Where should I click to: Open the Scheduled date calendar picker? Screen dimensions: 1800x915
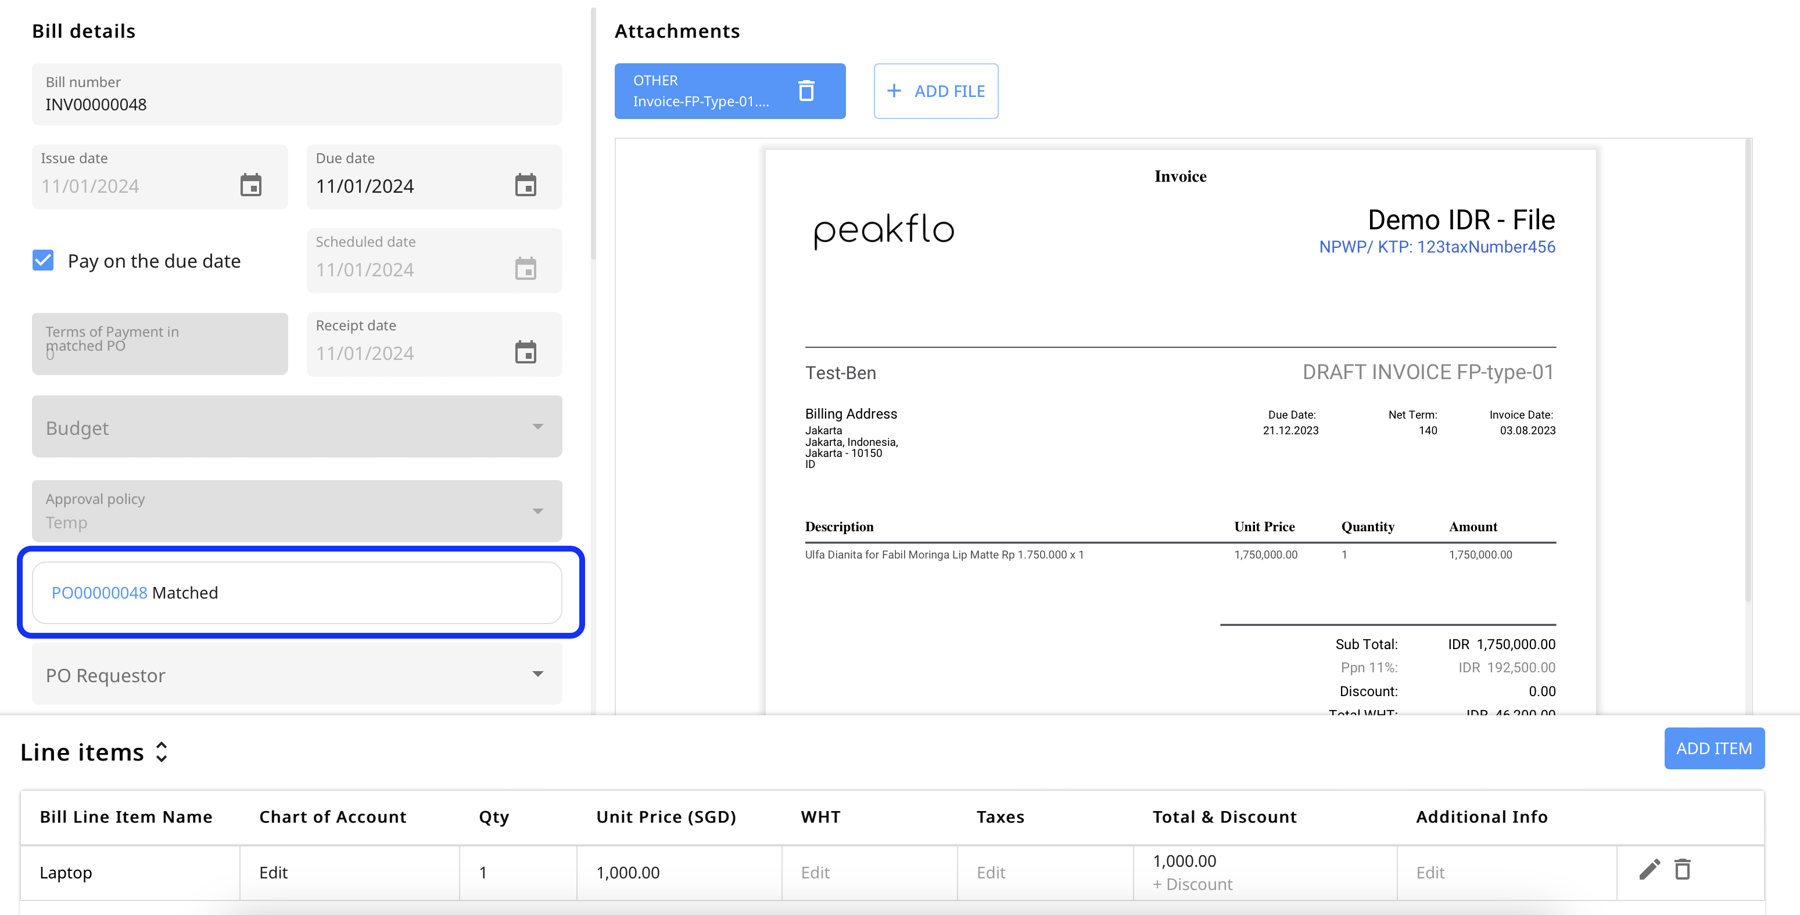[x=528, y=269]
